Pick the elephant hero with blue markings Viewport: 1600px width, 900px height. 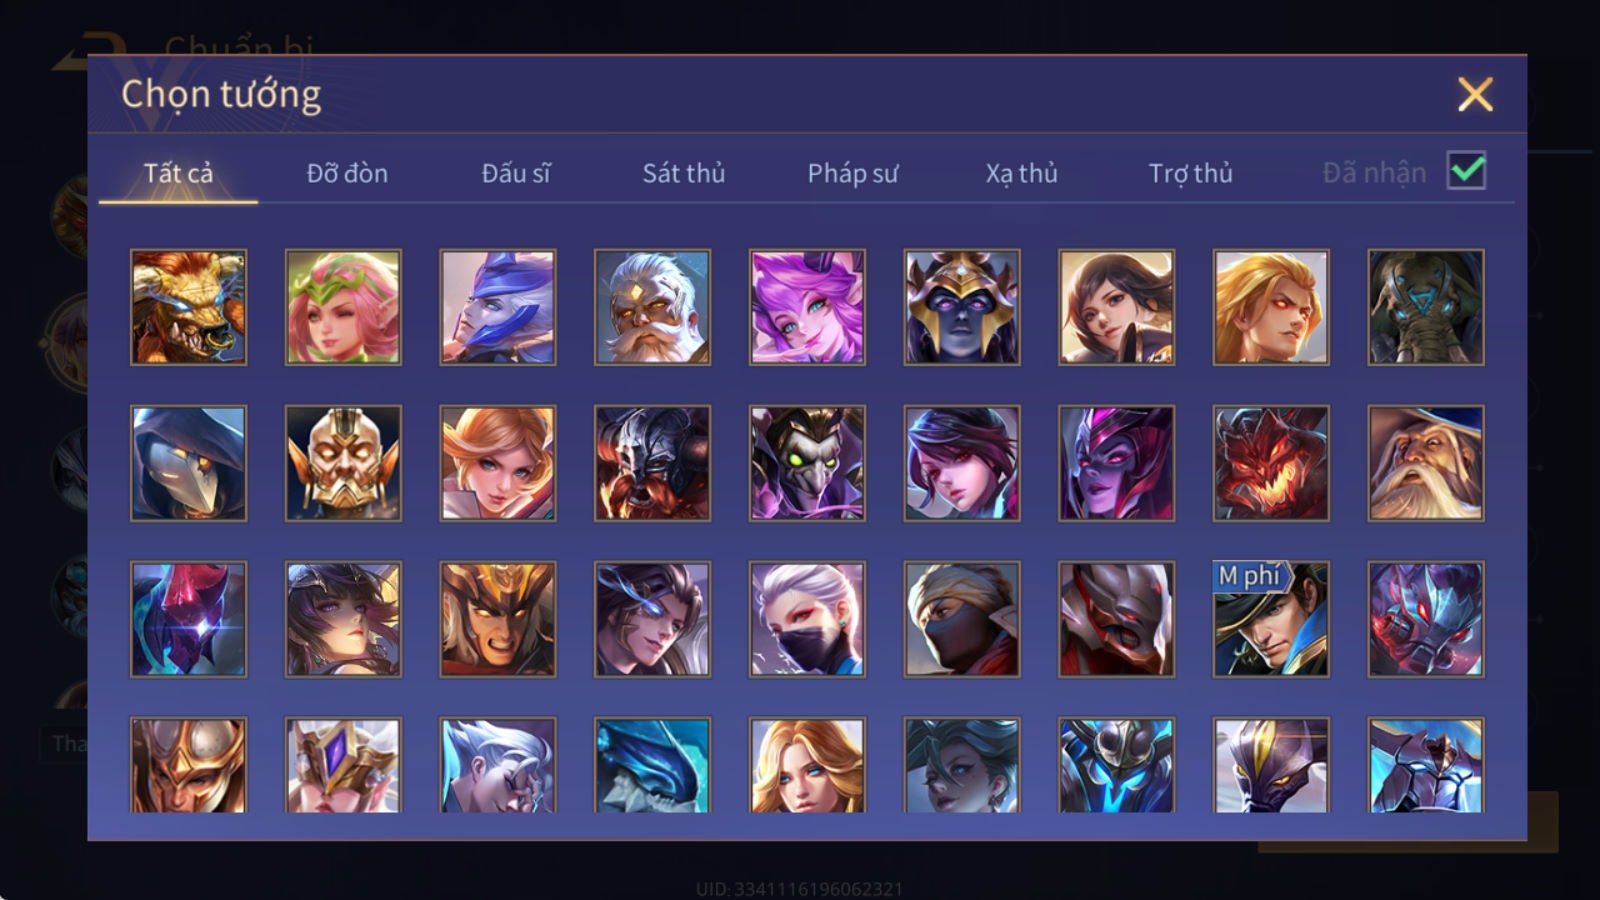(x=1426, y=307)
